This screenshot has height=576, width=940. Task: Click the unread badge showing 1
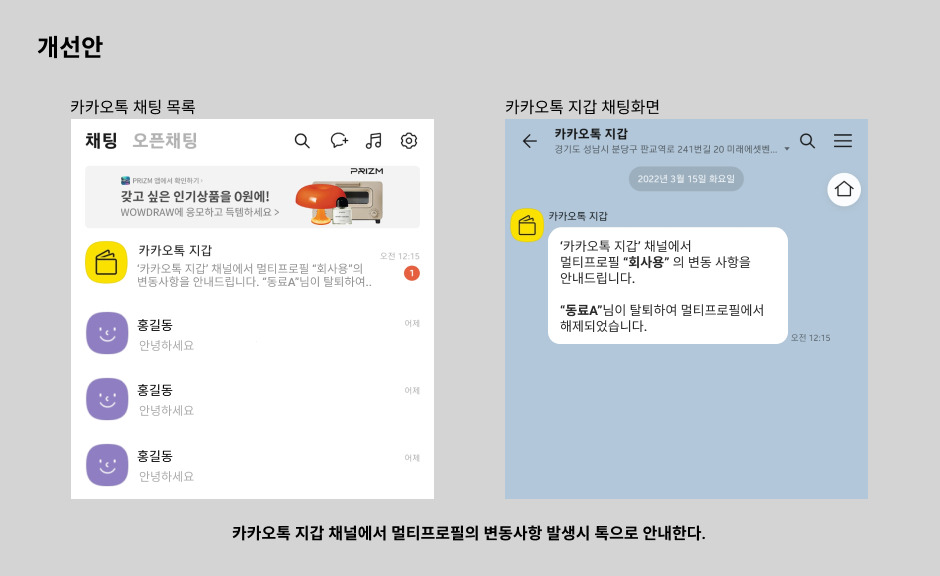point(412,273)
